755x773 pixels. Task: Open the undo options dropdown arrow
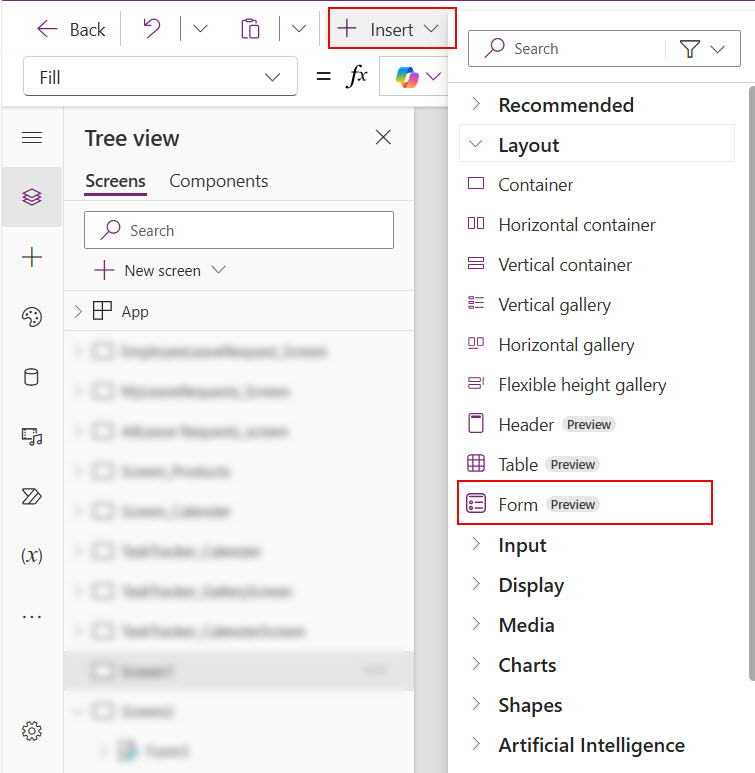click(x=200, y=29)
